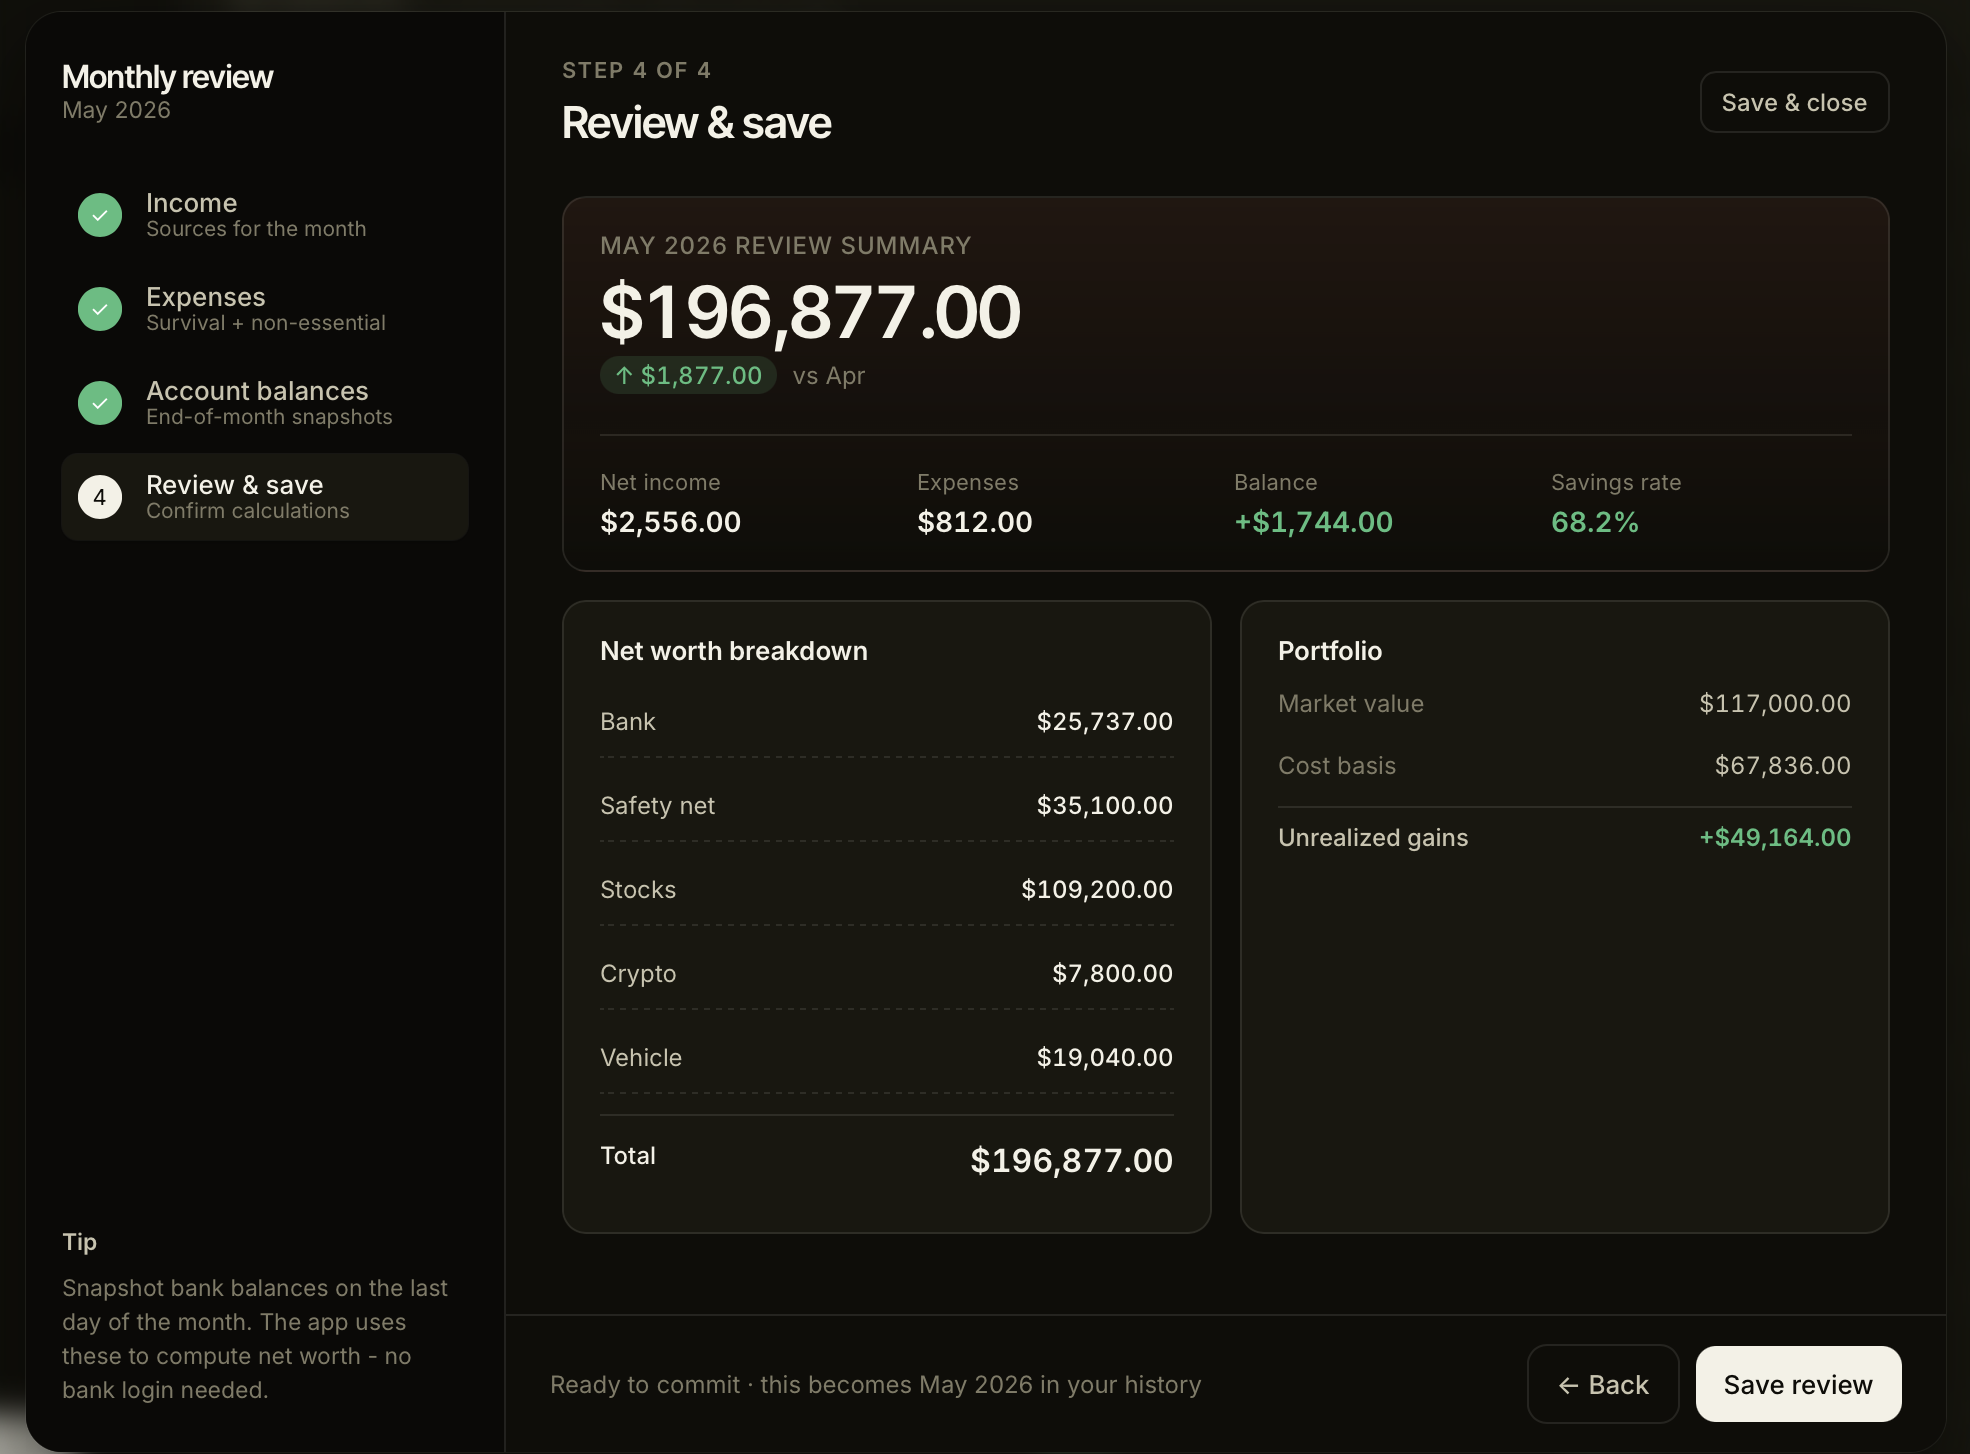
Task: Click the MAY 2026 REVIEW SUMMARY label
Action: coord(785,246)
